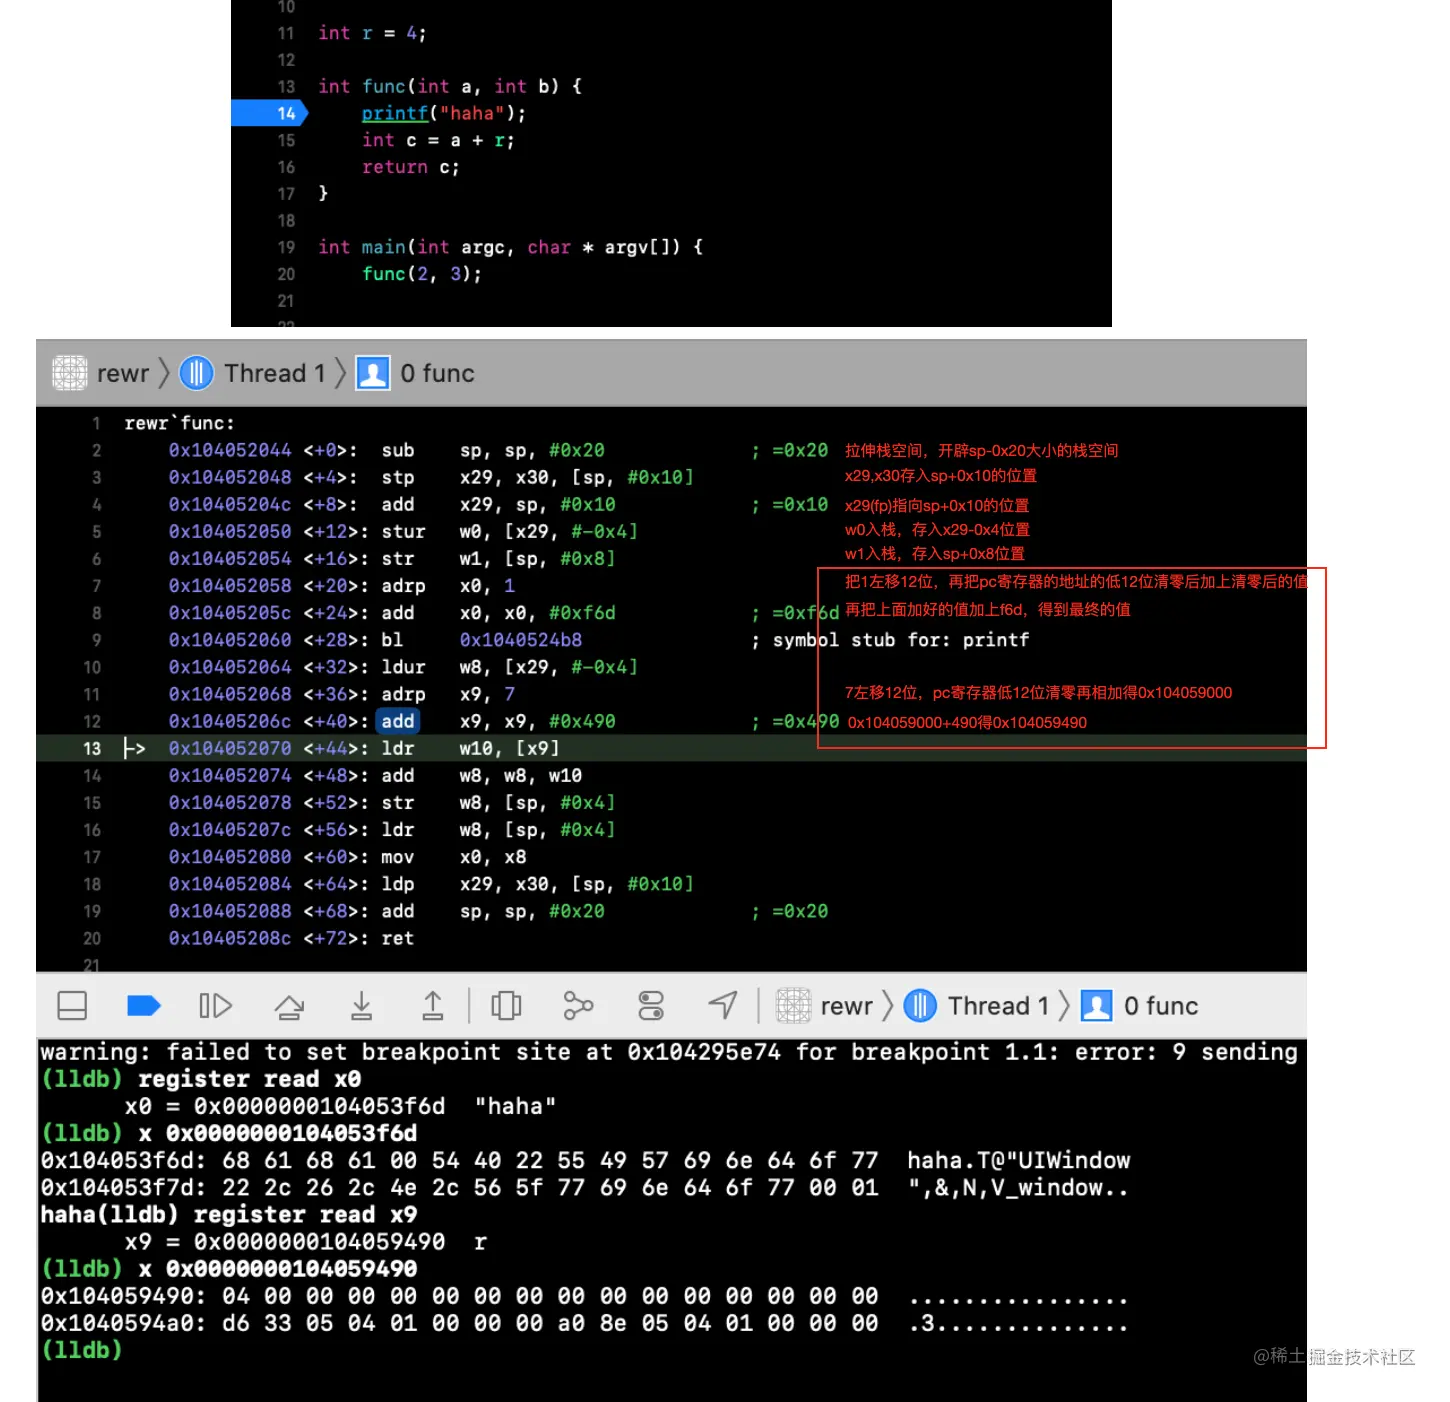Click add w8, w8, w10 instruction
The image size is (1450, 1402).
point(481,775)
